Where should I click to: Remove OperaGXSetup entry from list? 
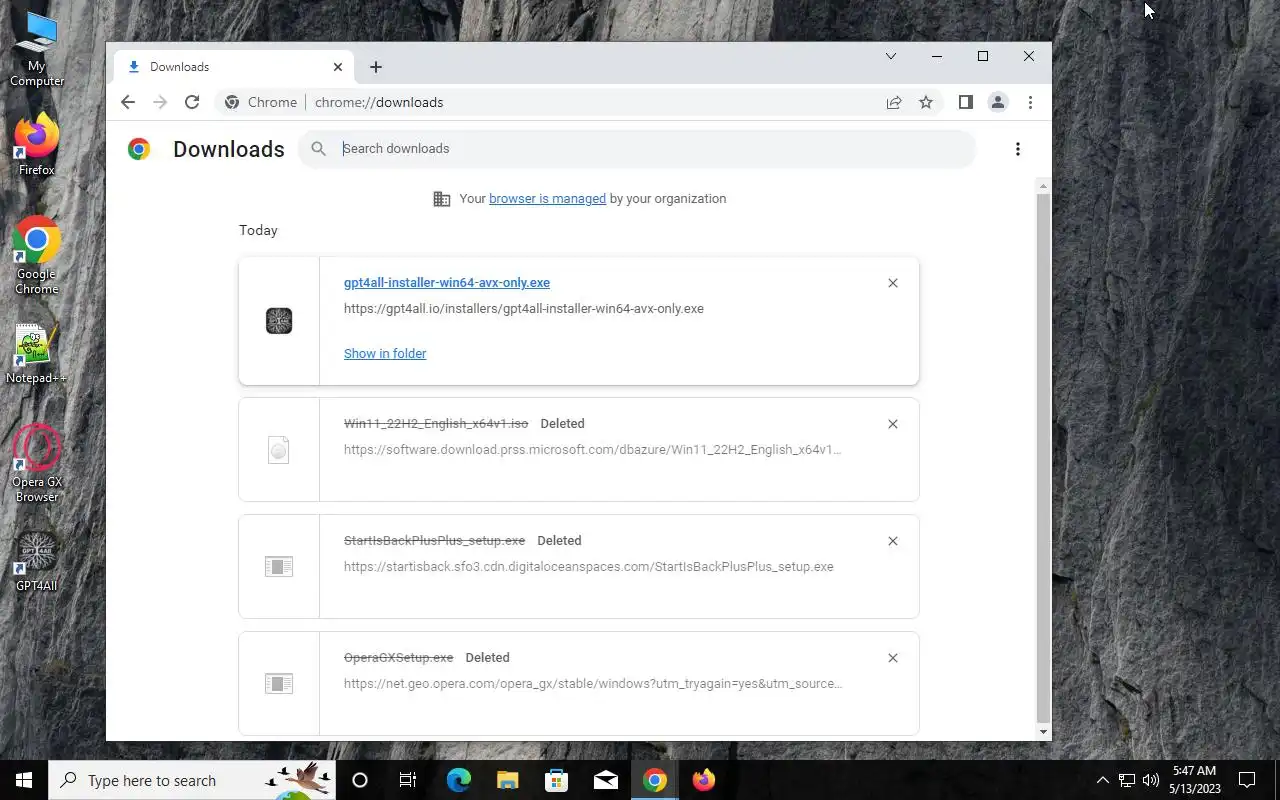click(893, 658)
